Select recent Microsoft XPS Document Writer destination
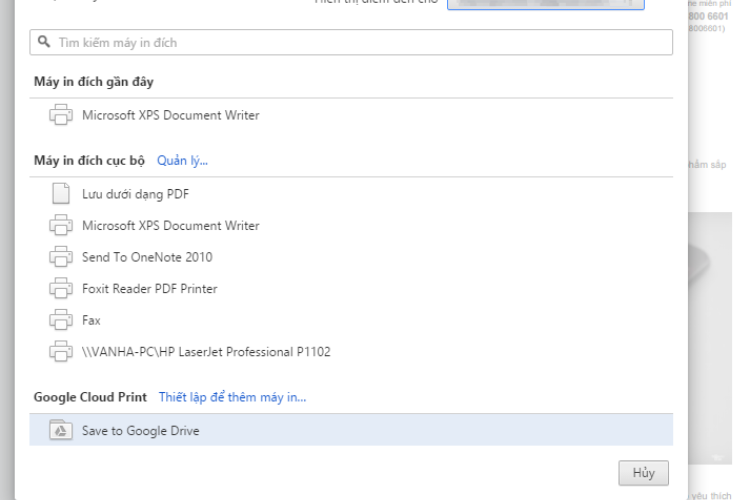 351,115
